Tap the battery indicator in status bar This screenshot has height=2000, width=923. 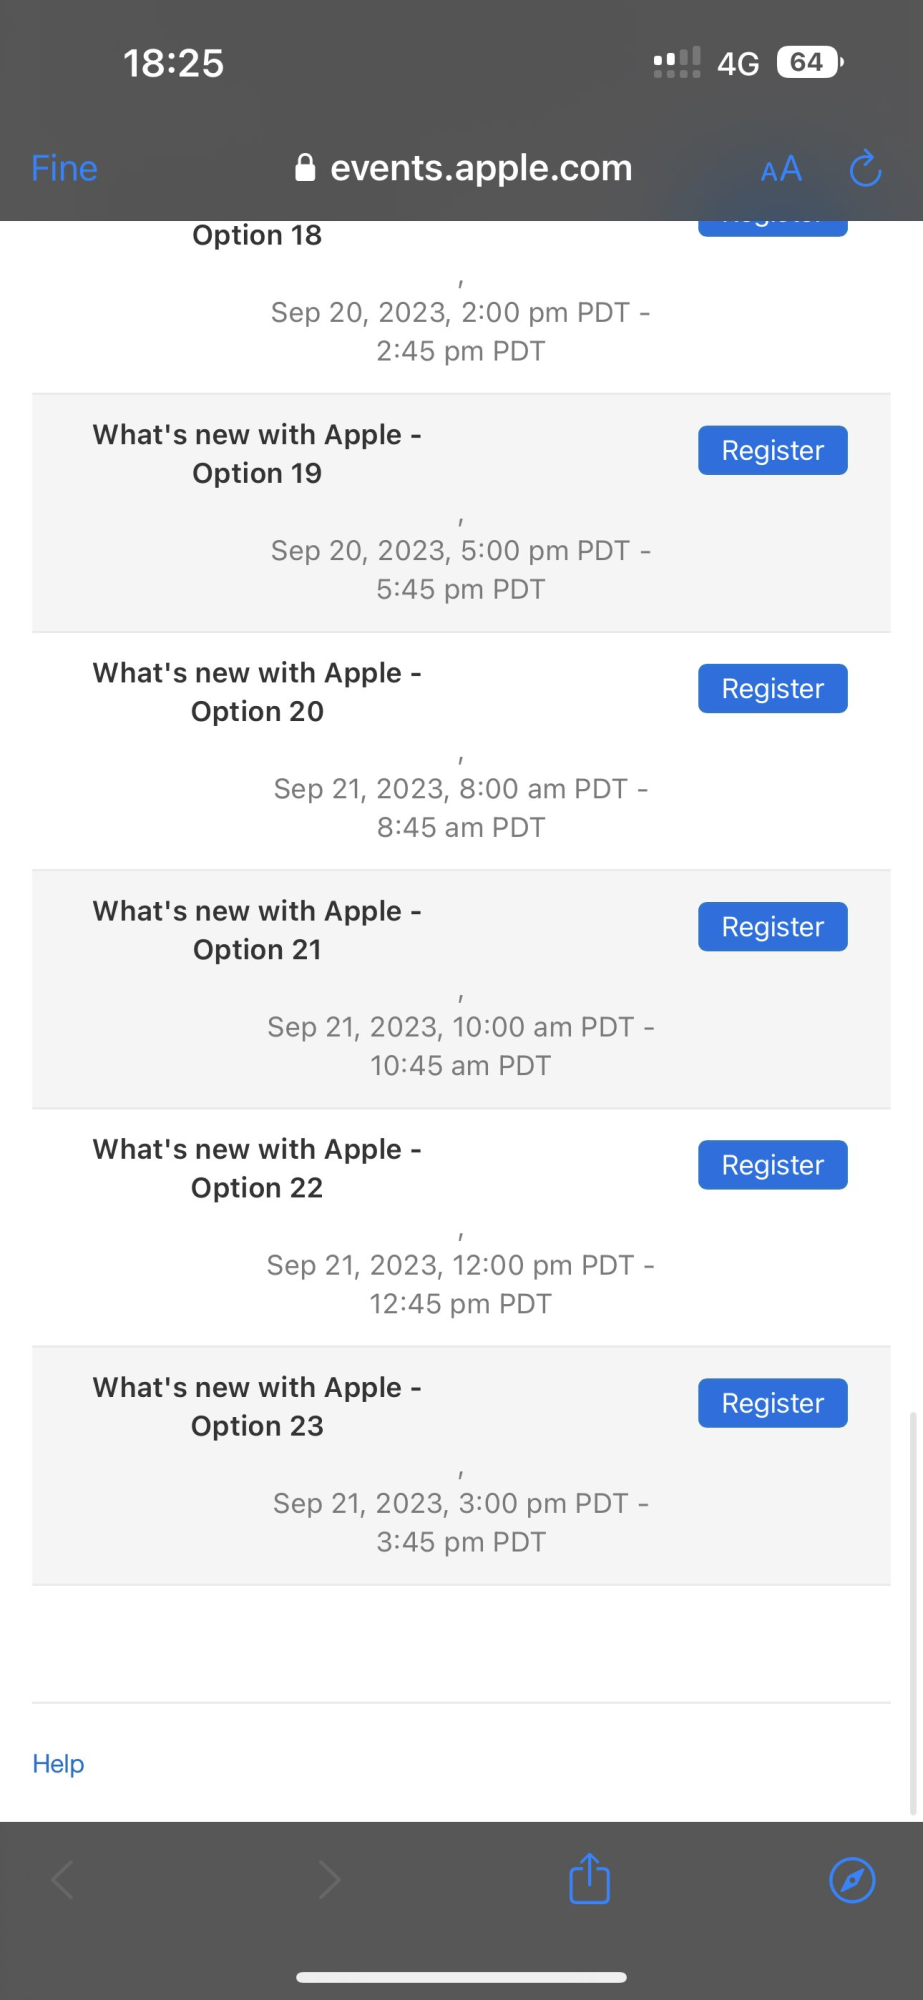[810, 63]
